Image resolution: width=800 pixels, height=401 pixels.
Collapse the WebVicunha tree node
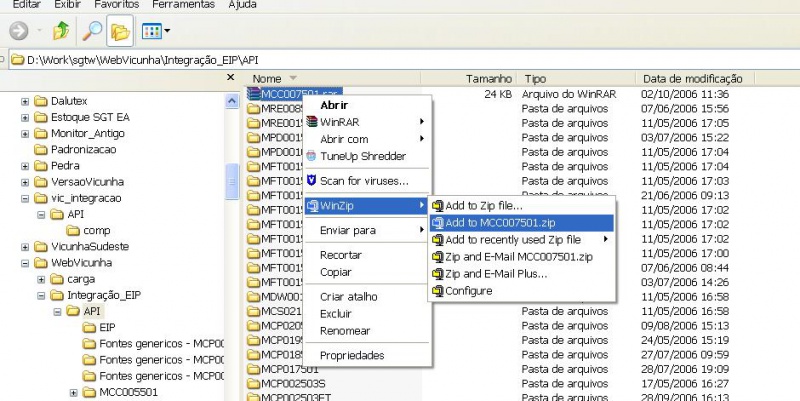[x=24, y=263]
